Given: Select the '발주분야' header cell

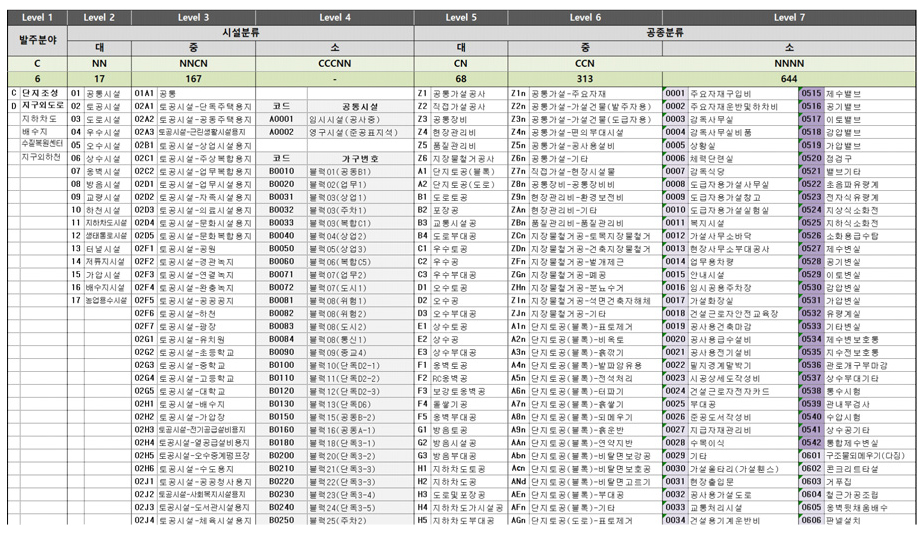Looking at the screenshot, I should 37,40.
